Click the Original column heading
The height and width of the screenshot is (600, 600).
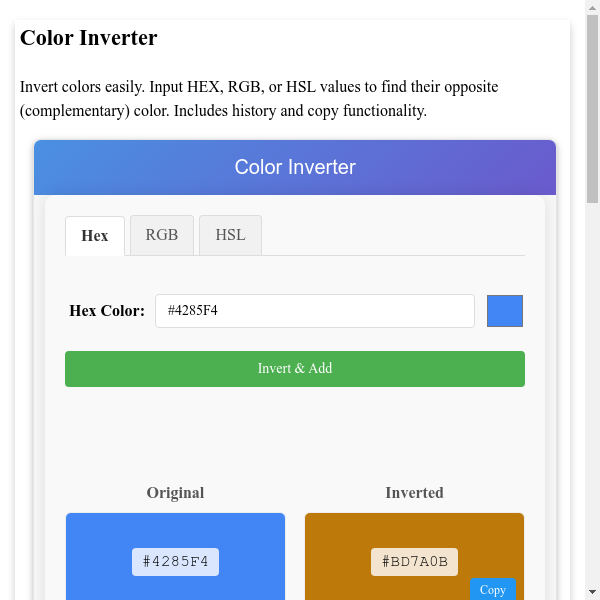coord(175,492)
